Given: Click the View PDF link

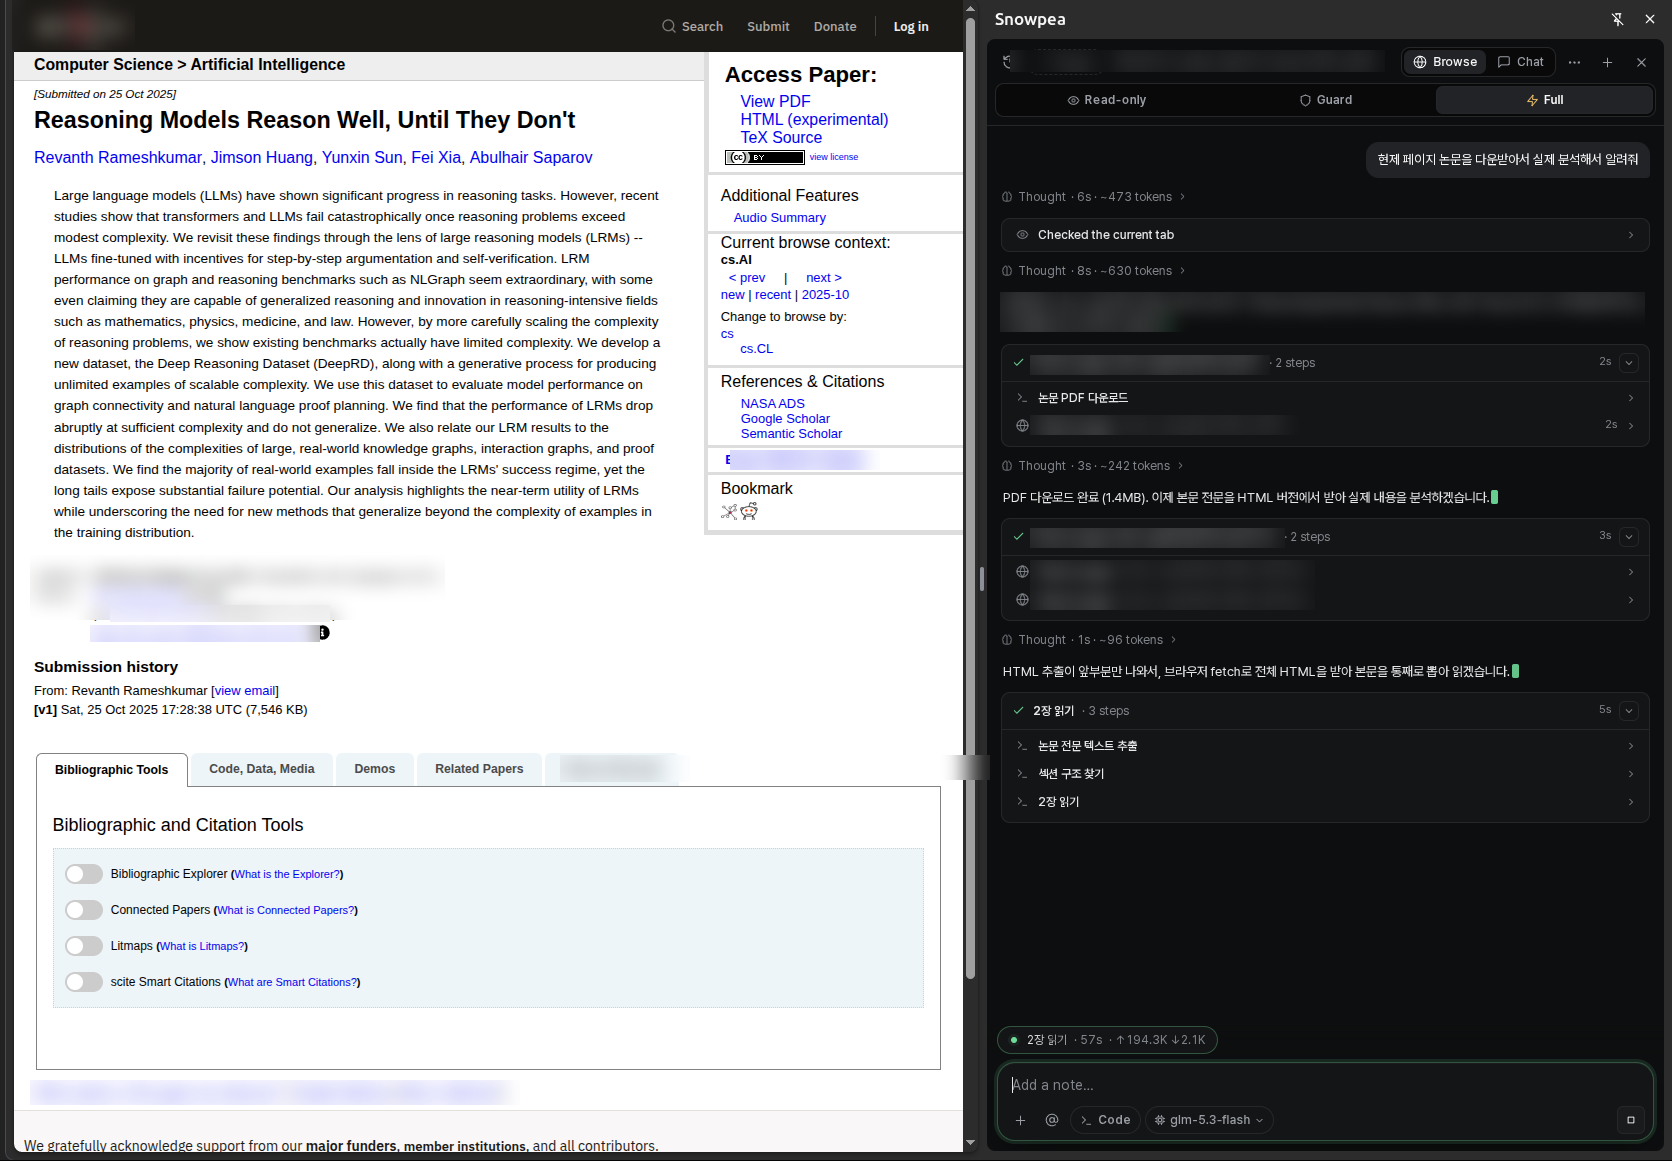Looking at the screenshot, I should (x=775, y=101).
